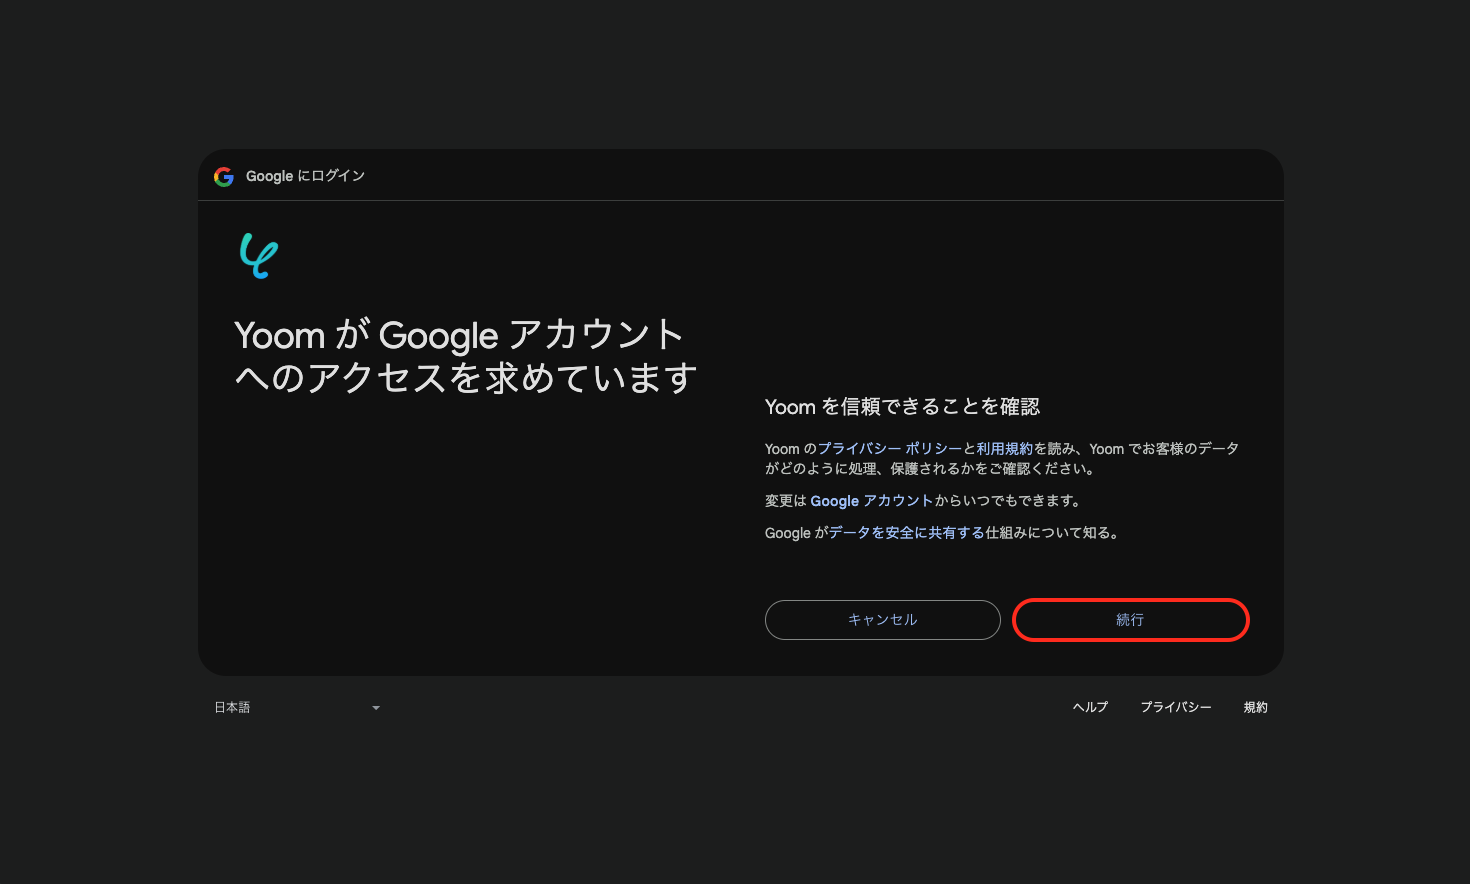Click the main Yoom access request heading
Screen dimensions: 1470x884
point(465,356)
